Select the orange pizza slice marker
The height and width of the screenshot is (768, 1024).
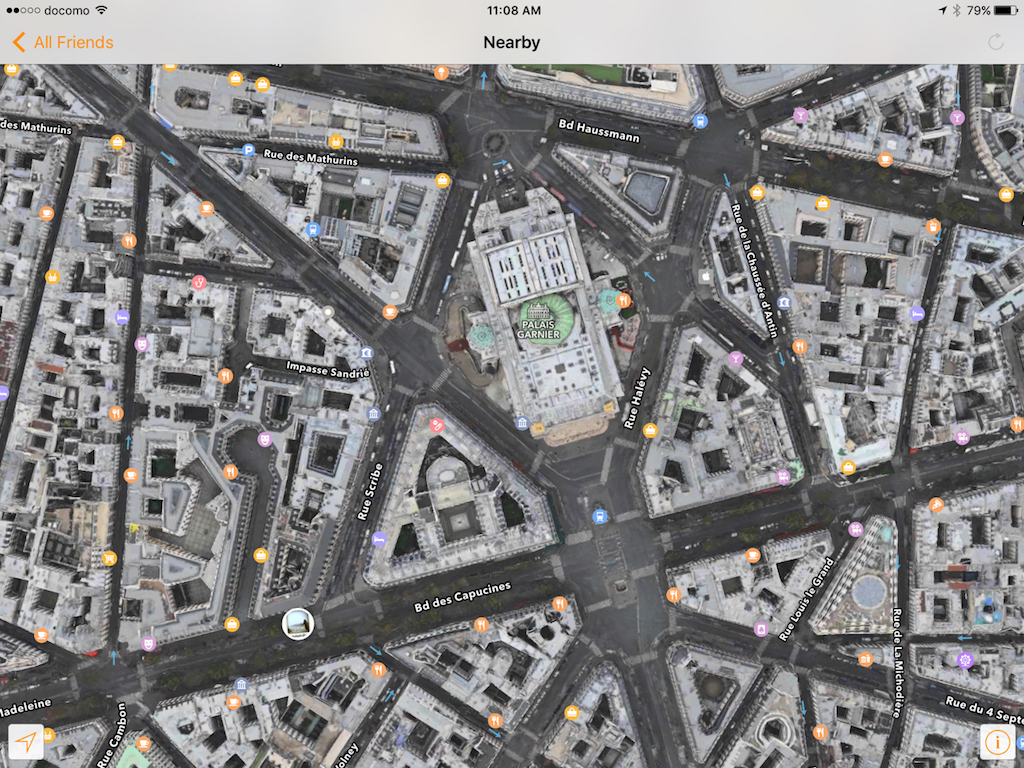tap(936, 504)
